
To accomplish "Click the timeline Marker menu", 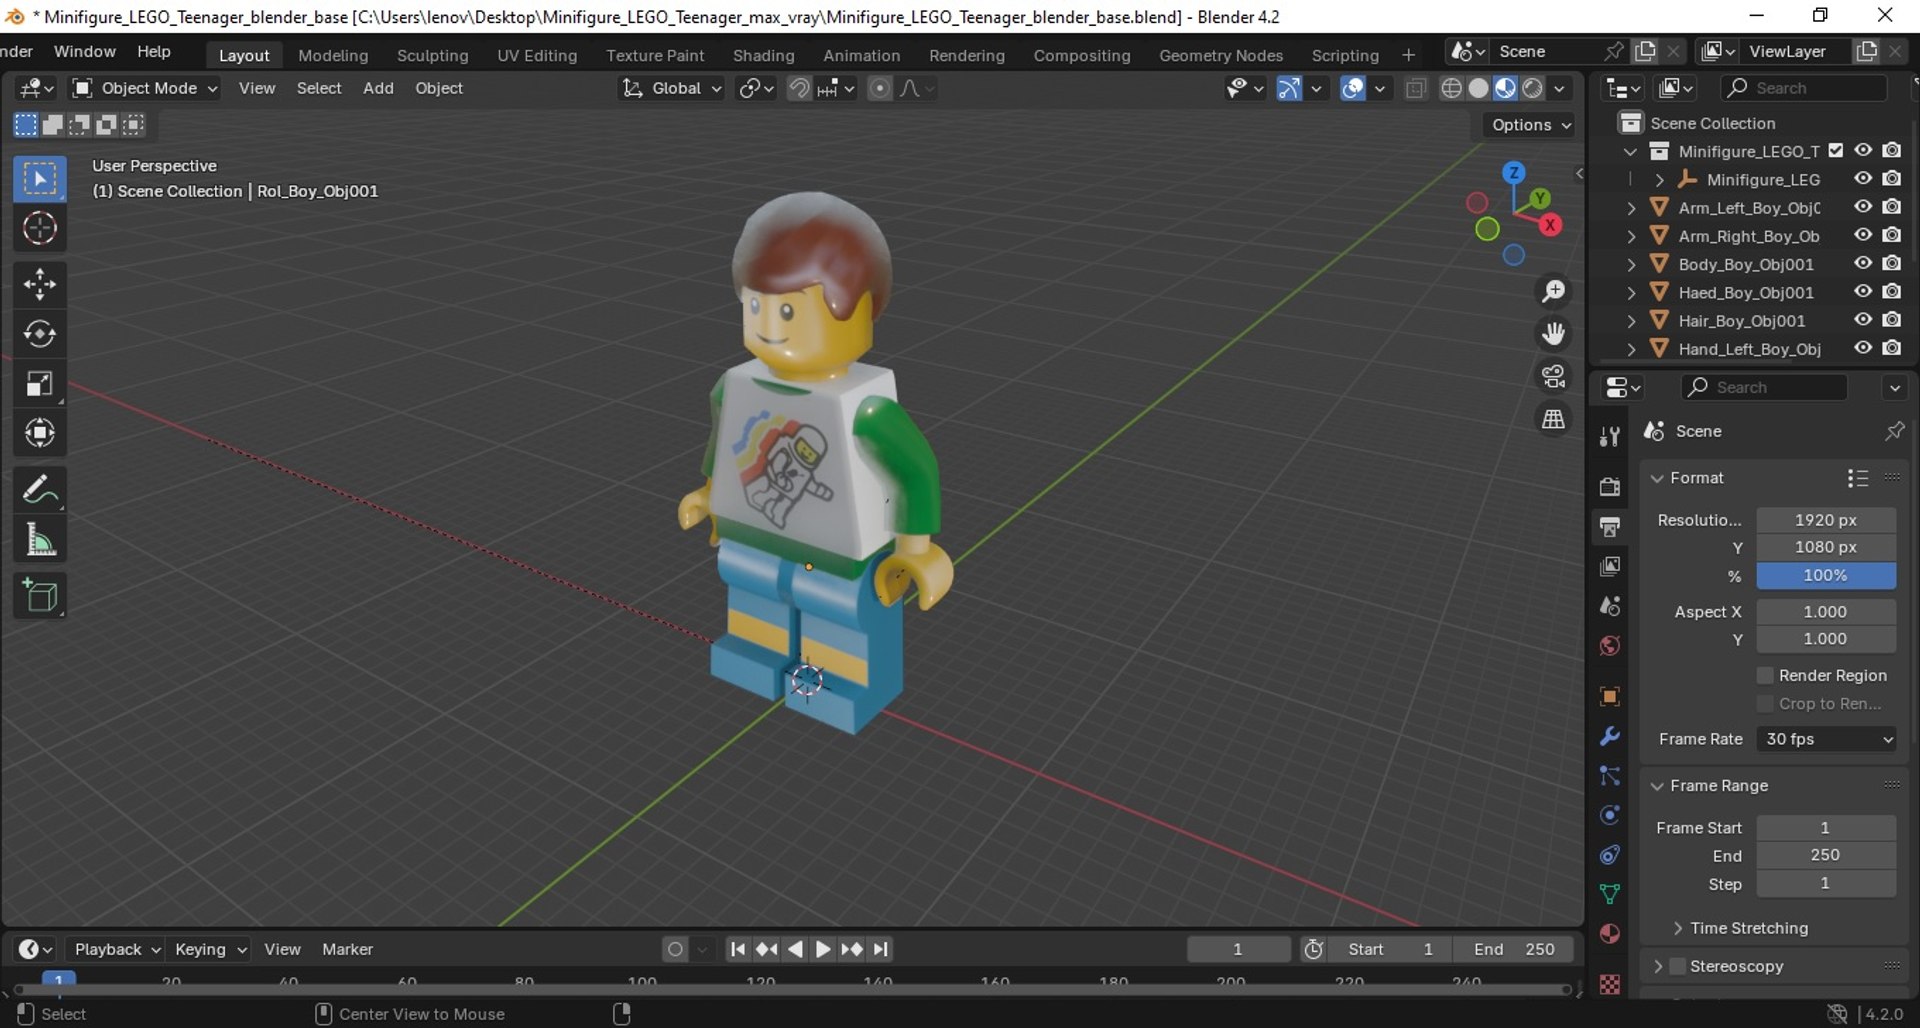I will [347, 950].
